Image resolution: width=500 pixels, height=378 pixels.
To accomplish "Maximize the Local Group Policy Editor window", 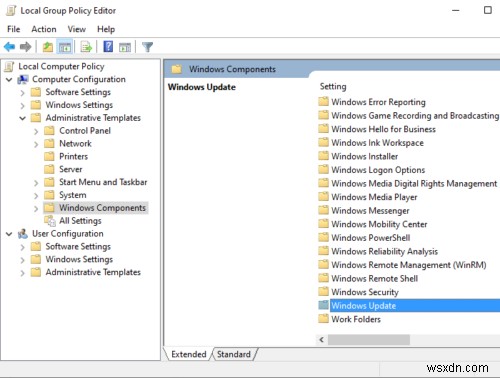I will pos(488,10).
